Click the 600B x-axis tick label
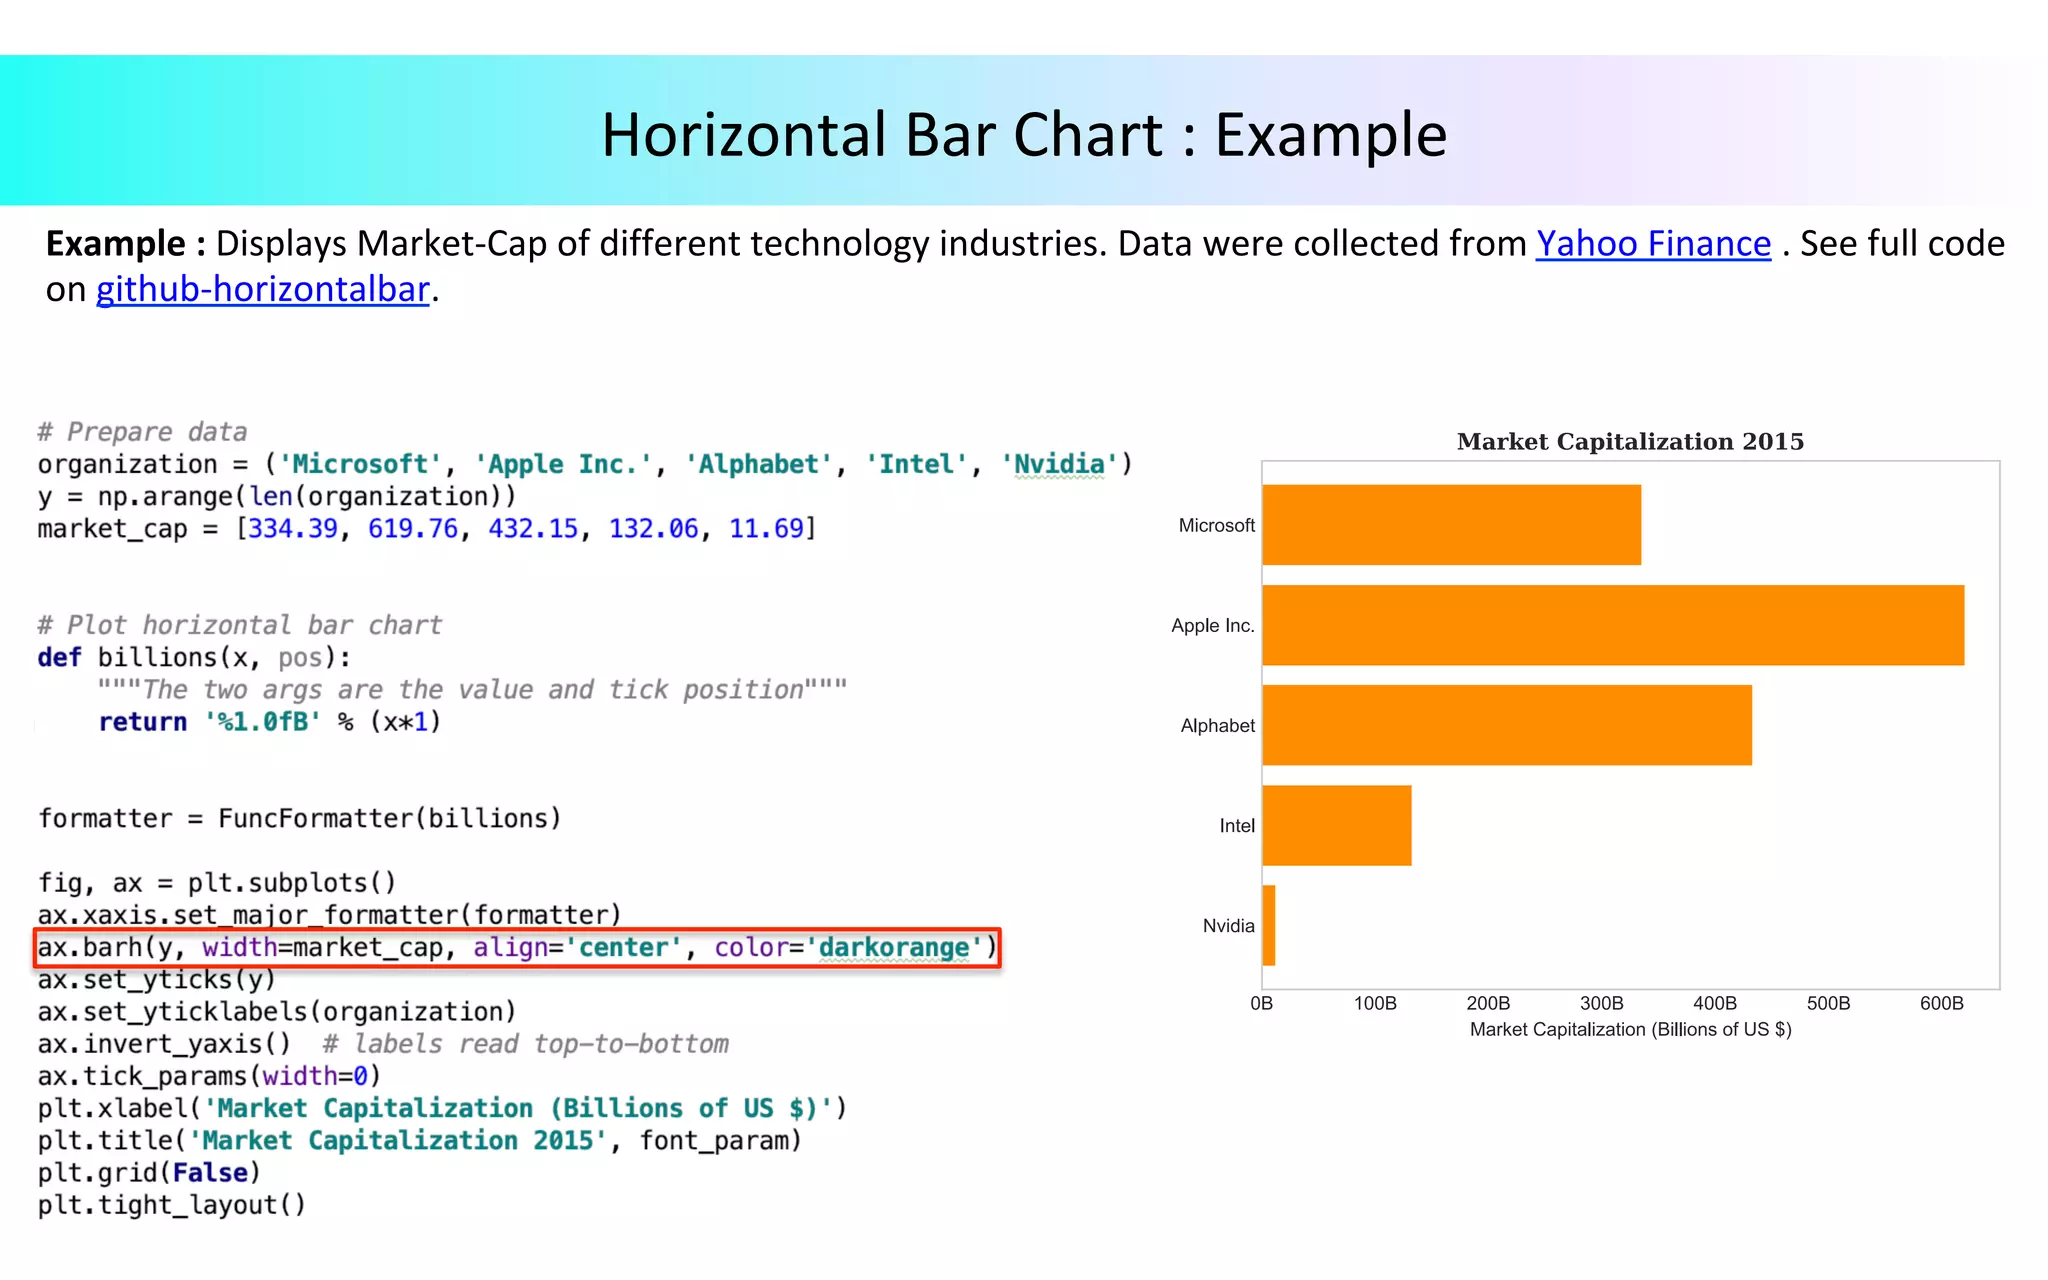 click(1941, 1003)
